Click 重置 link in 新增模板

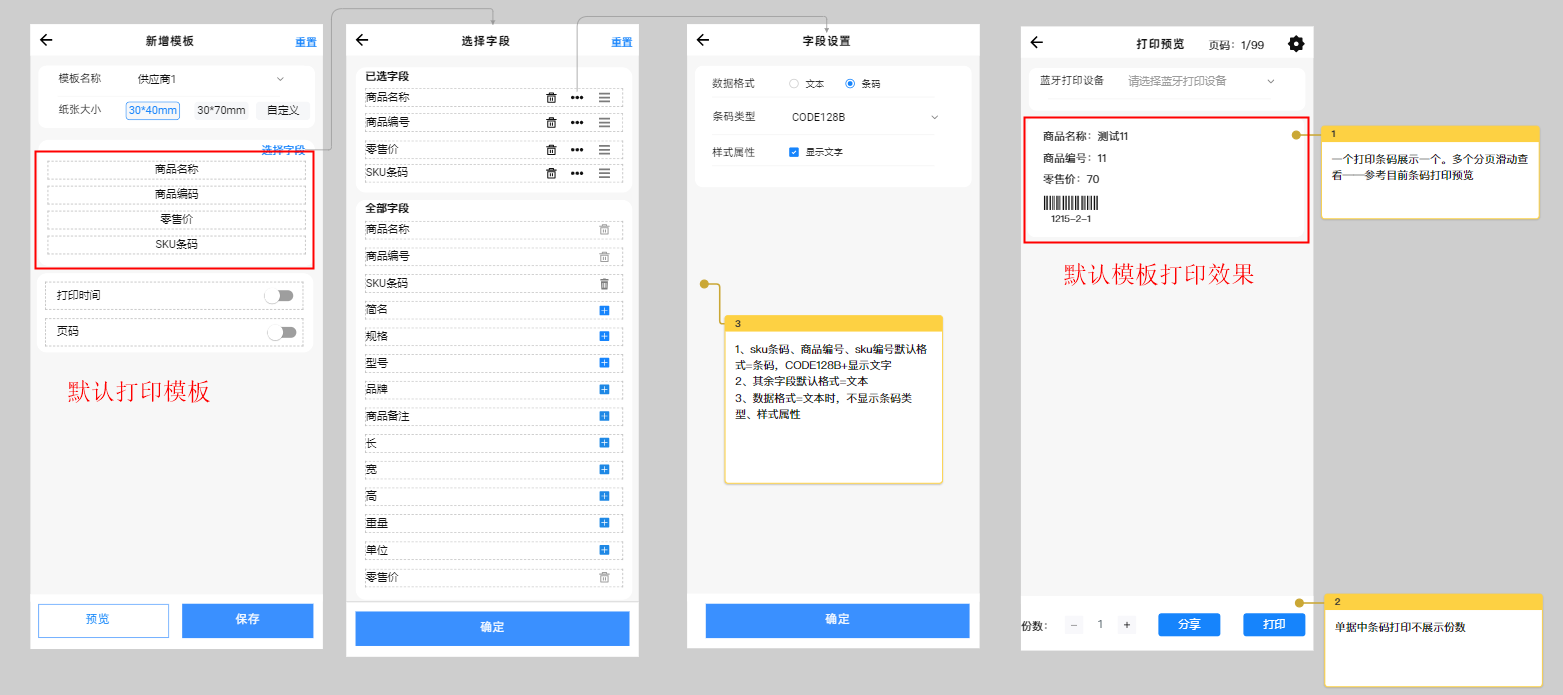[x=306, y=42]
